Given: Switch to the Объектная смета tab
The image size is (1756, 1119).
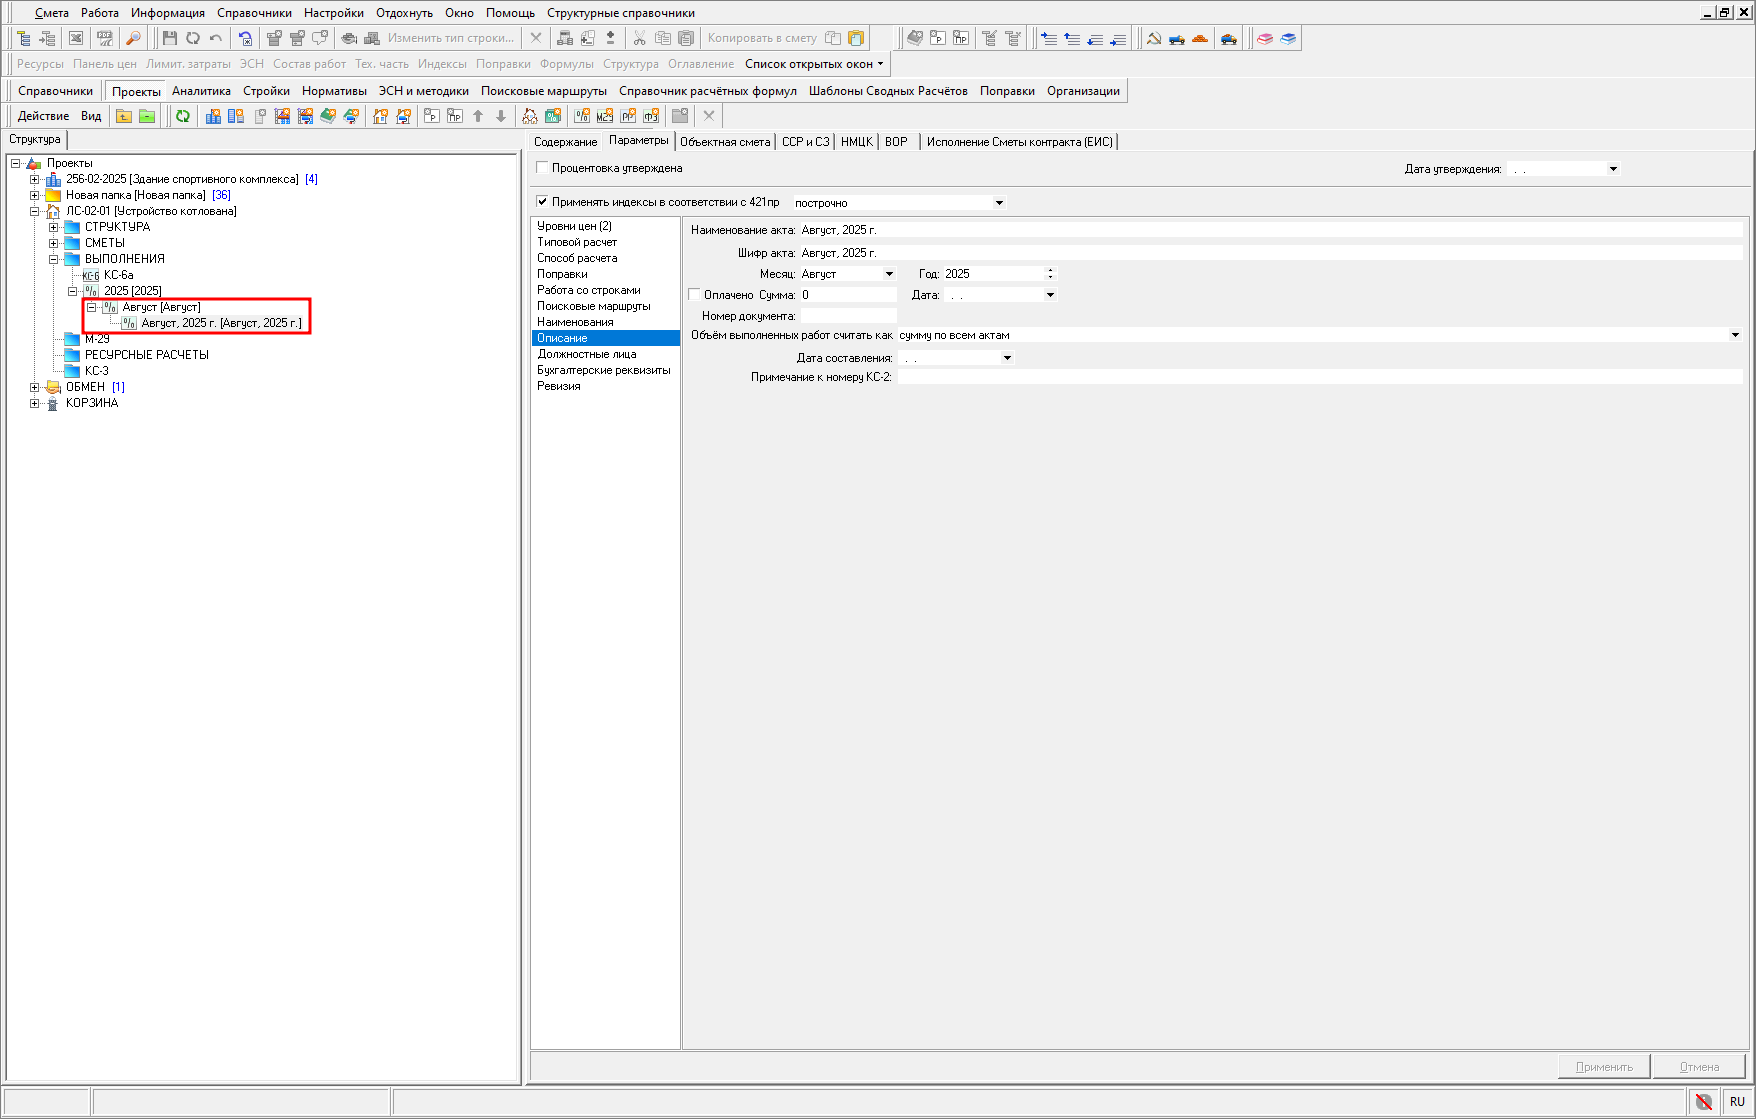Looking at the screenshot, I should [725, 142].
